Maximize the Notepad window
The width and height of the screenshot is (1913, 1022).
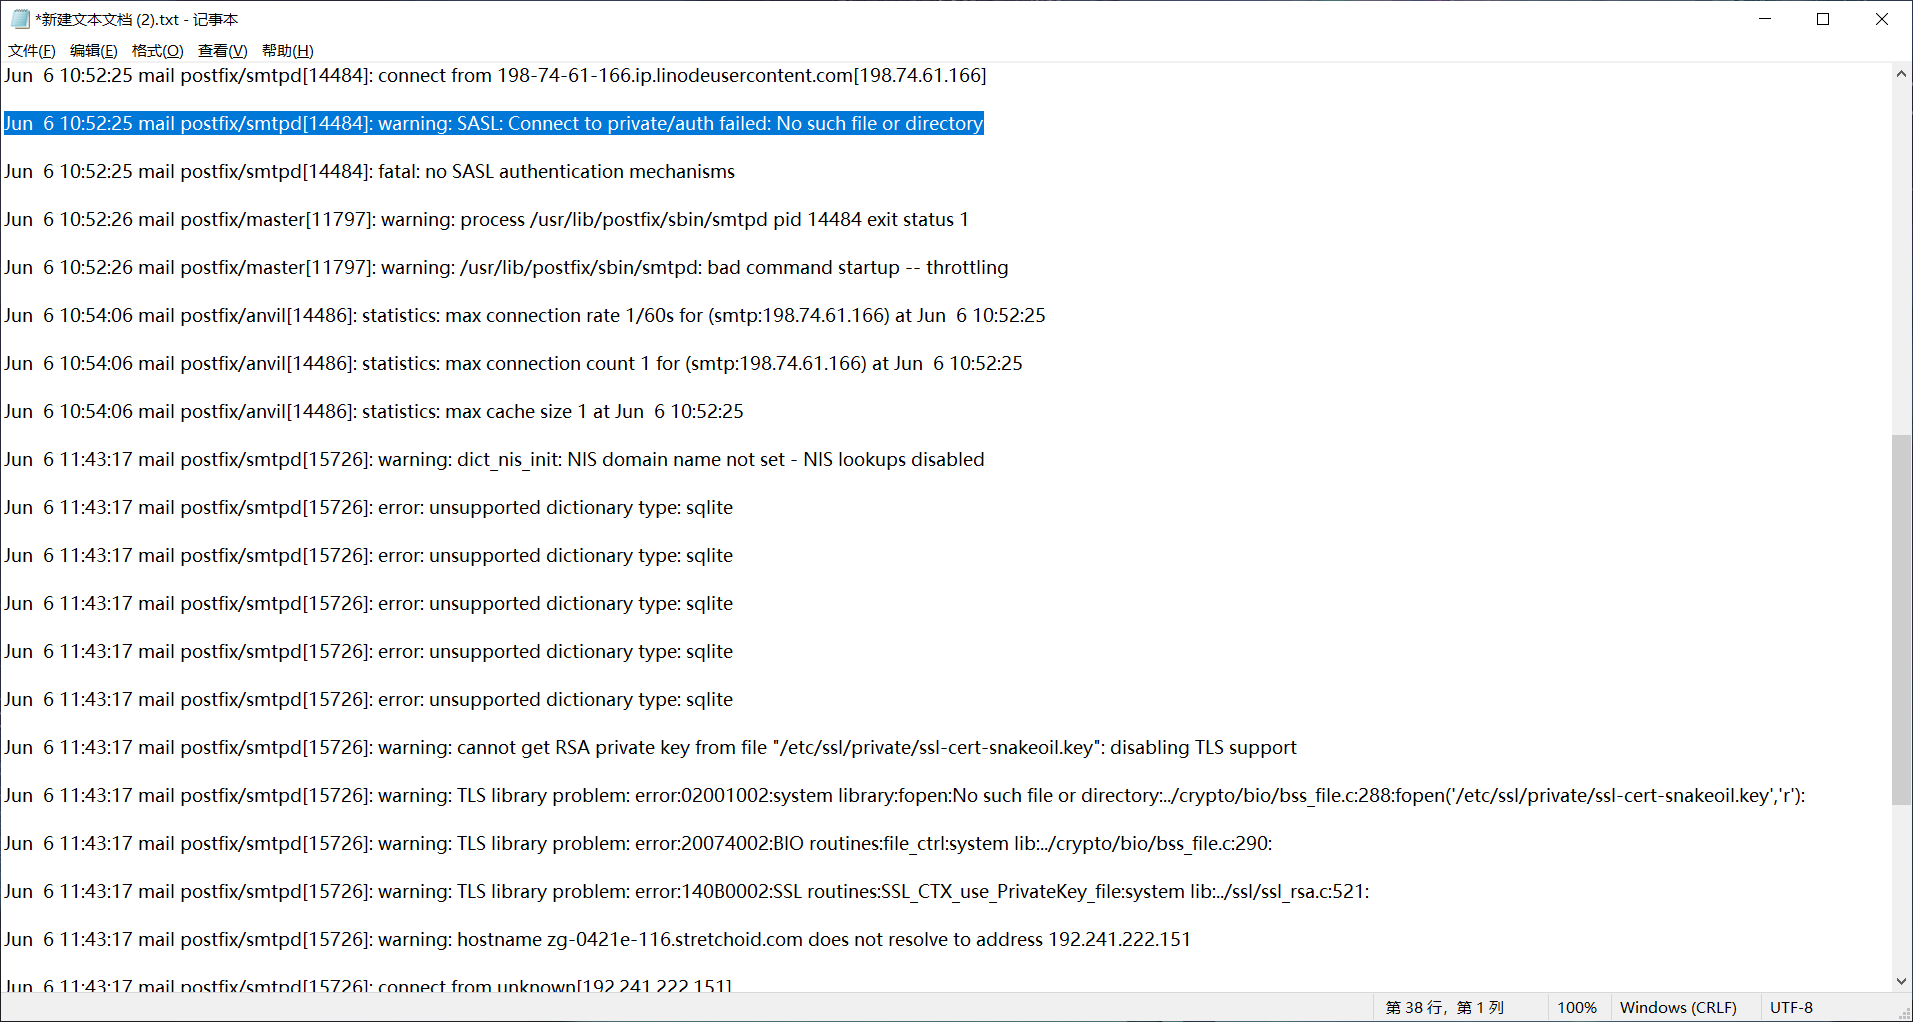click(1823, 19)
